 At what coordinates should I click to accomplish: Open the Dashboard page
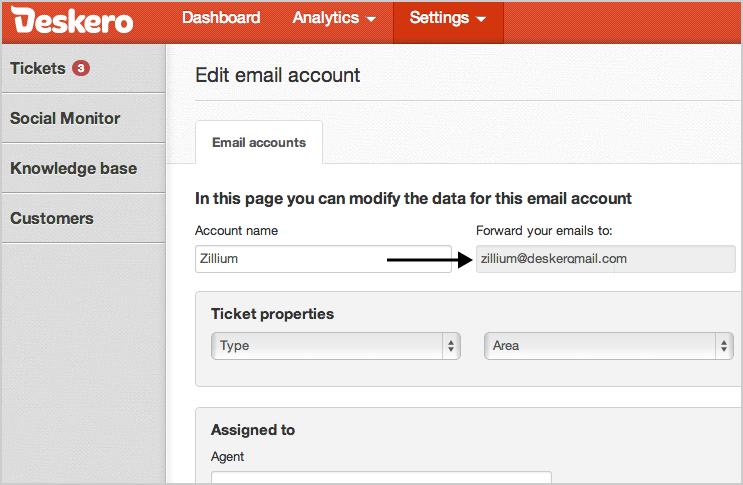(x=221, y=18)
